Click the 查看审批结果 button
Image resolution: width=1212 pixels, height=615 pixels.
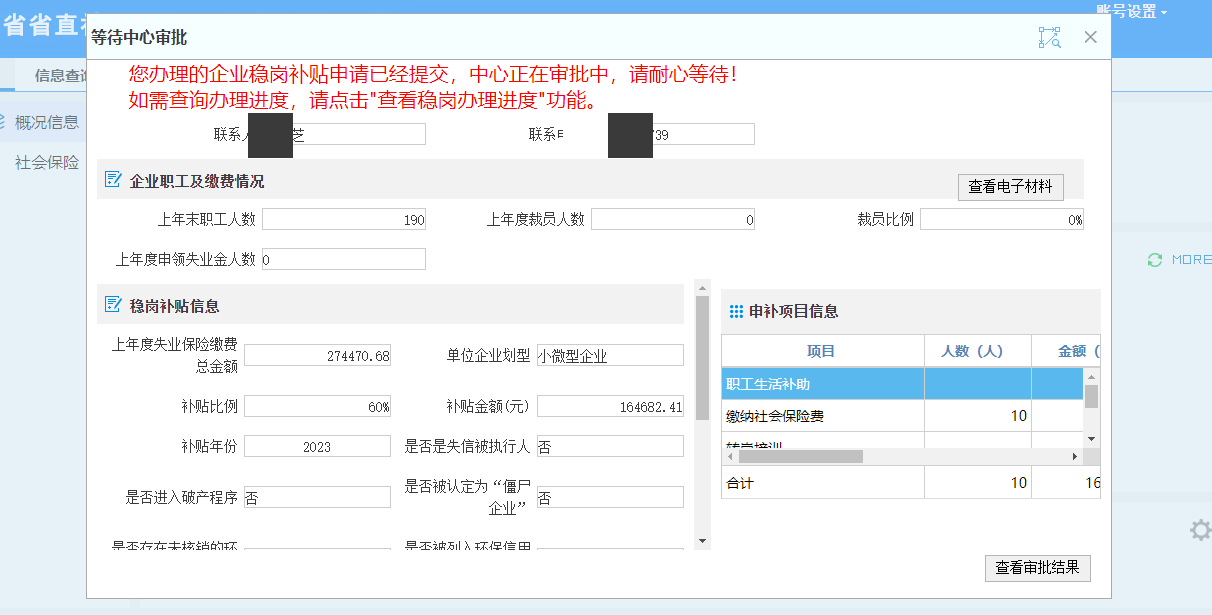[1037, 568]
